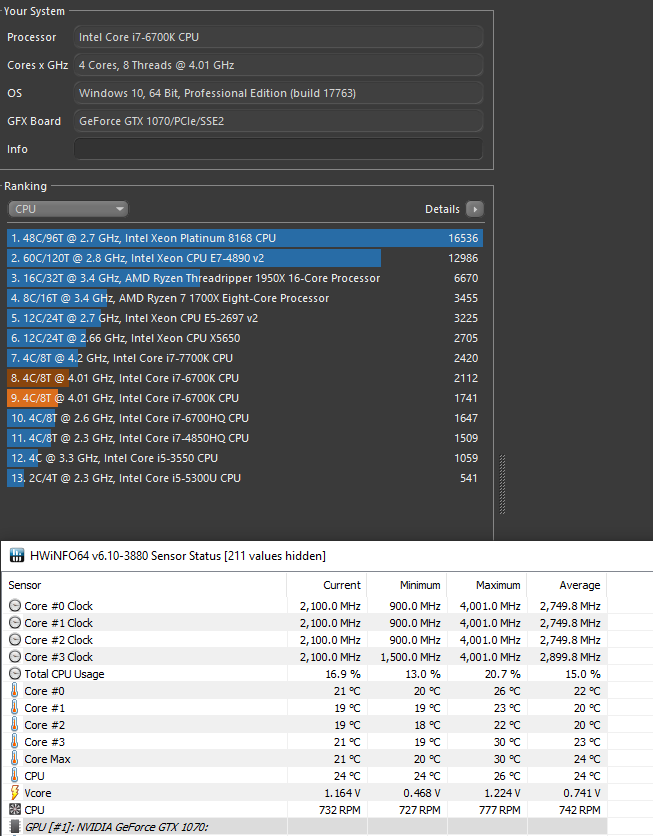Click Vcore current value 1.164 V
The image size is (653, 836).
click(x=342, y=793)
